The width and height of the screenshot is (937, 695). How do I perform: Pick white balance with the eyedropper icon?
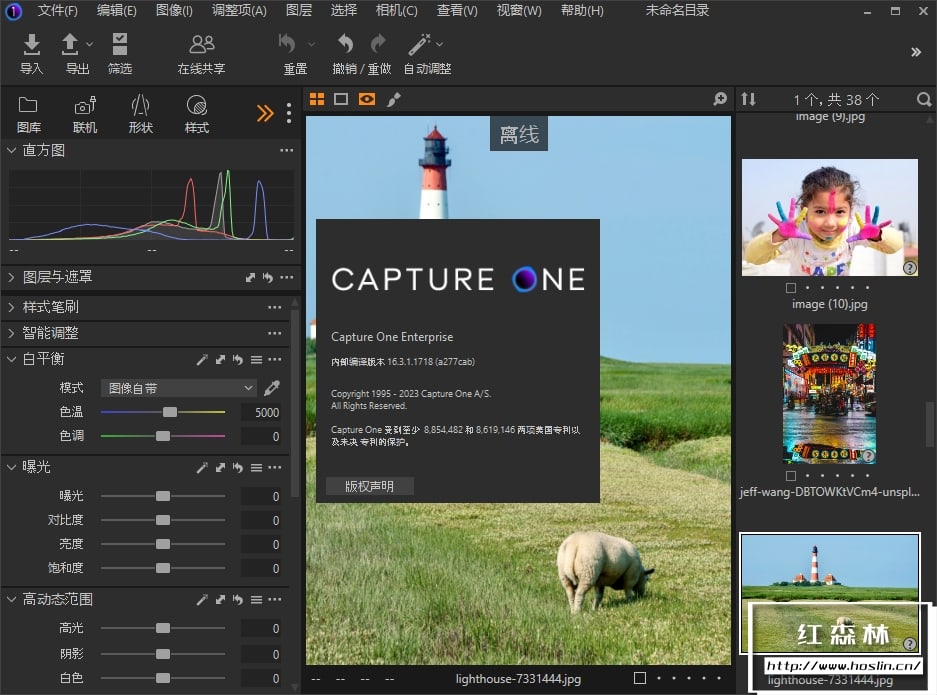point(271,388)
